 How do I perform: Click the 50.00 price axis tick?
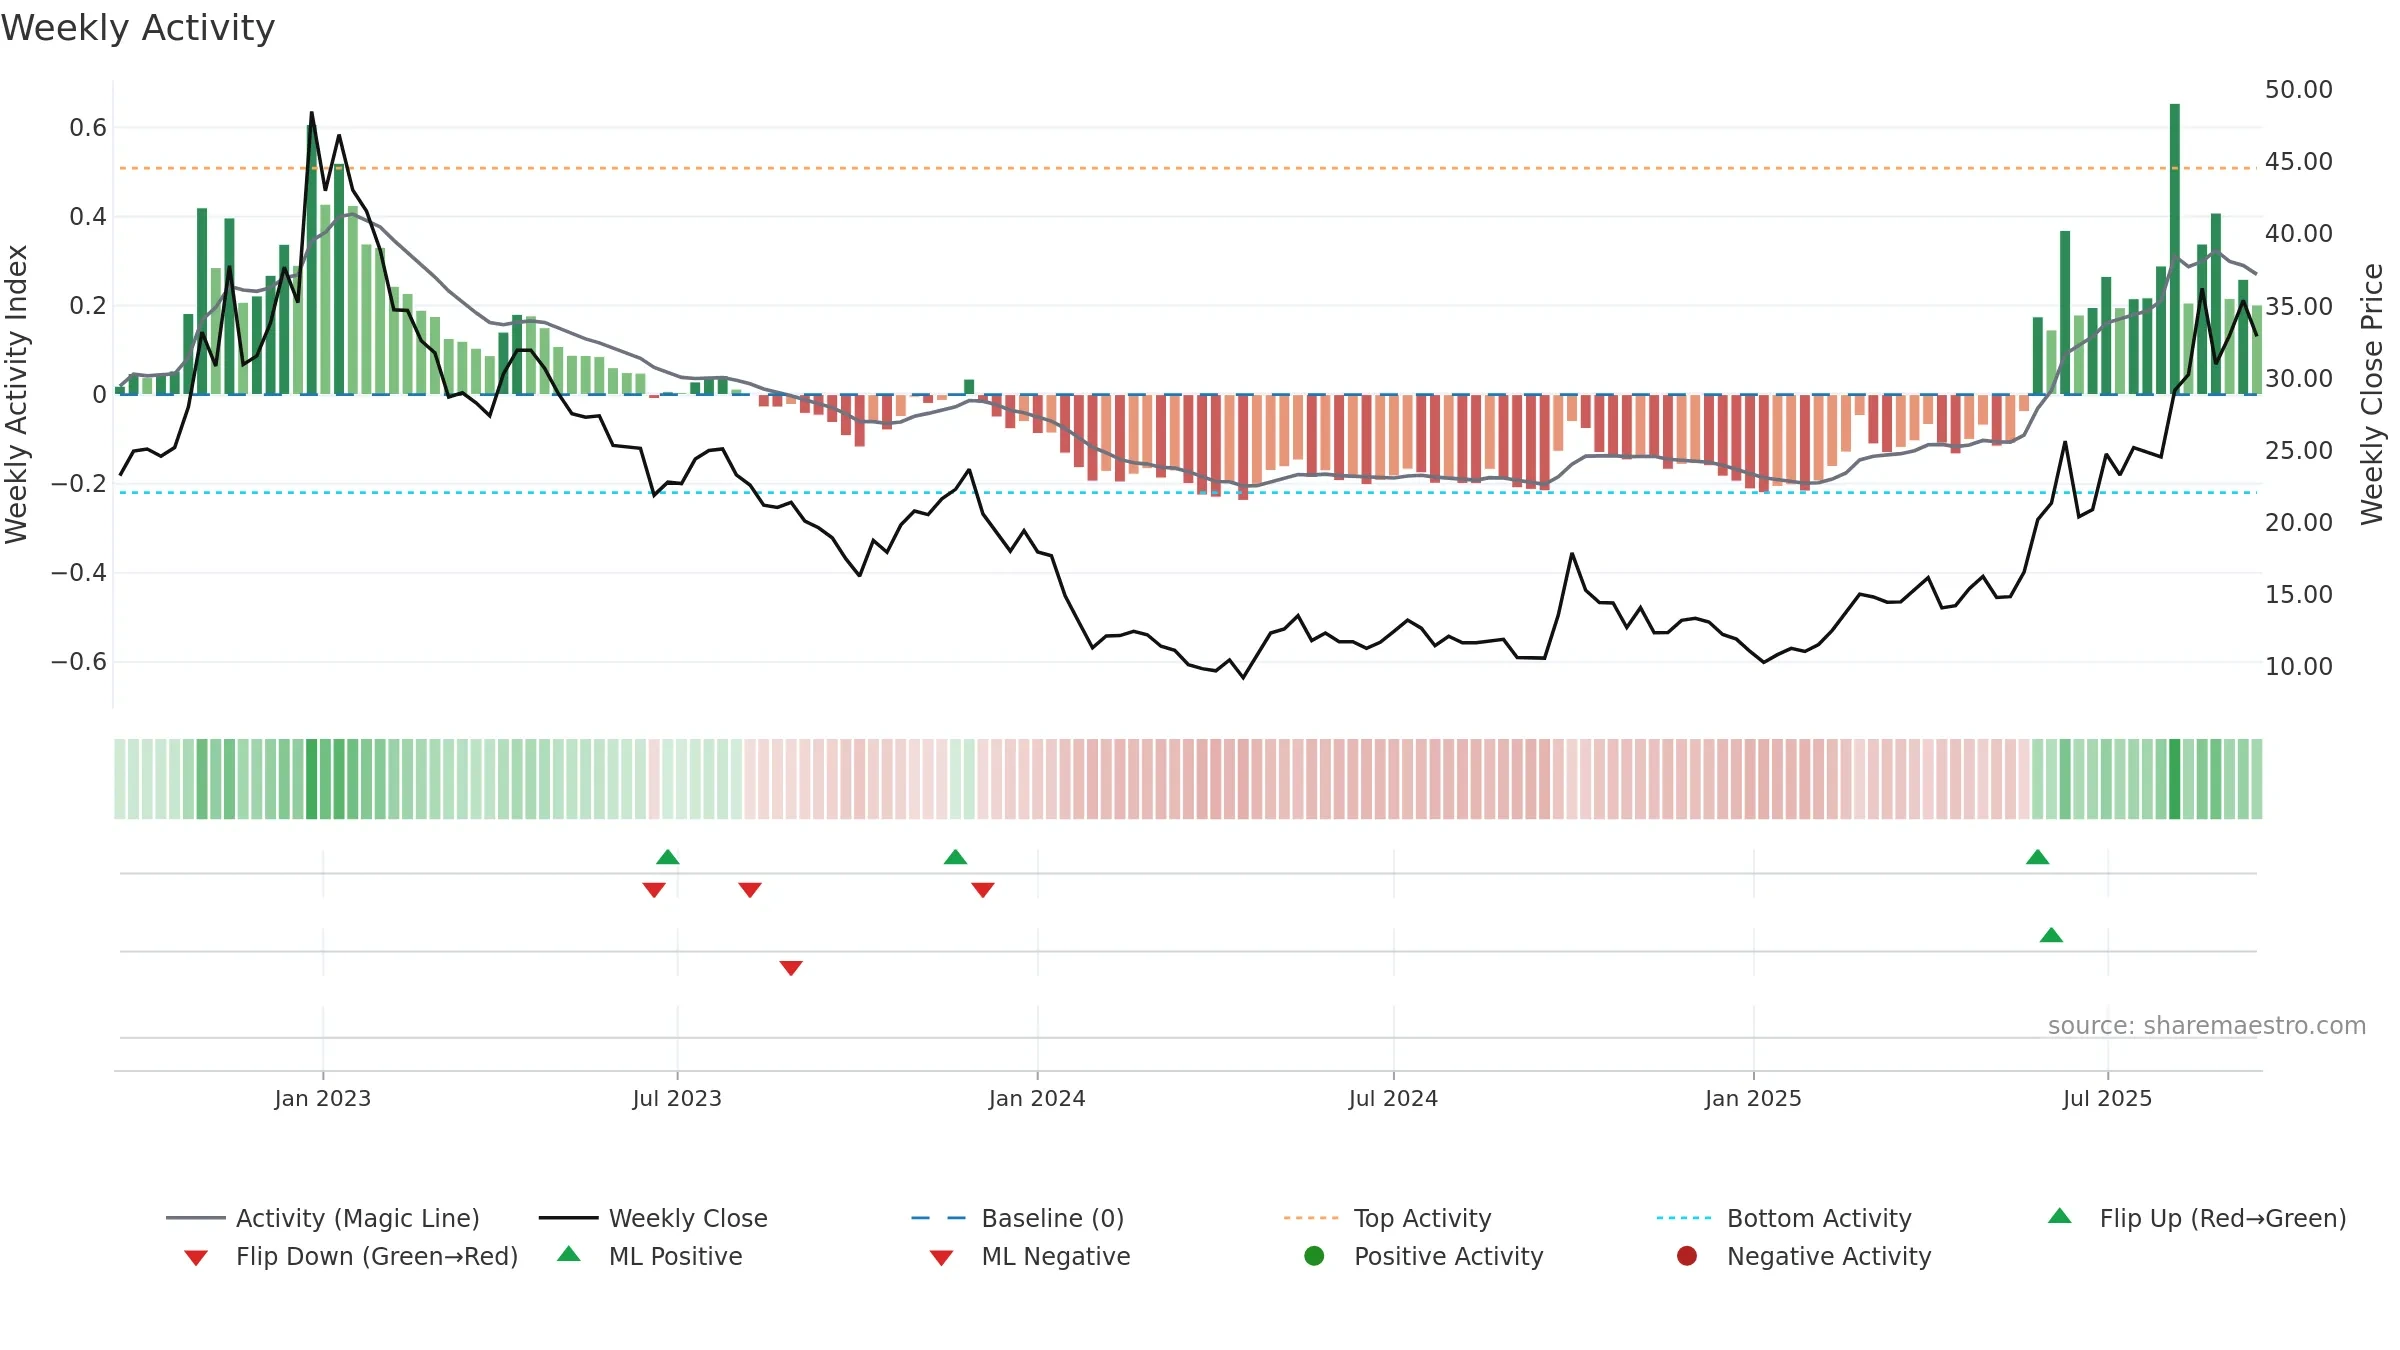2299,89
